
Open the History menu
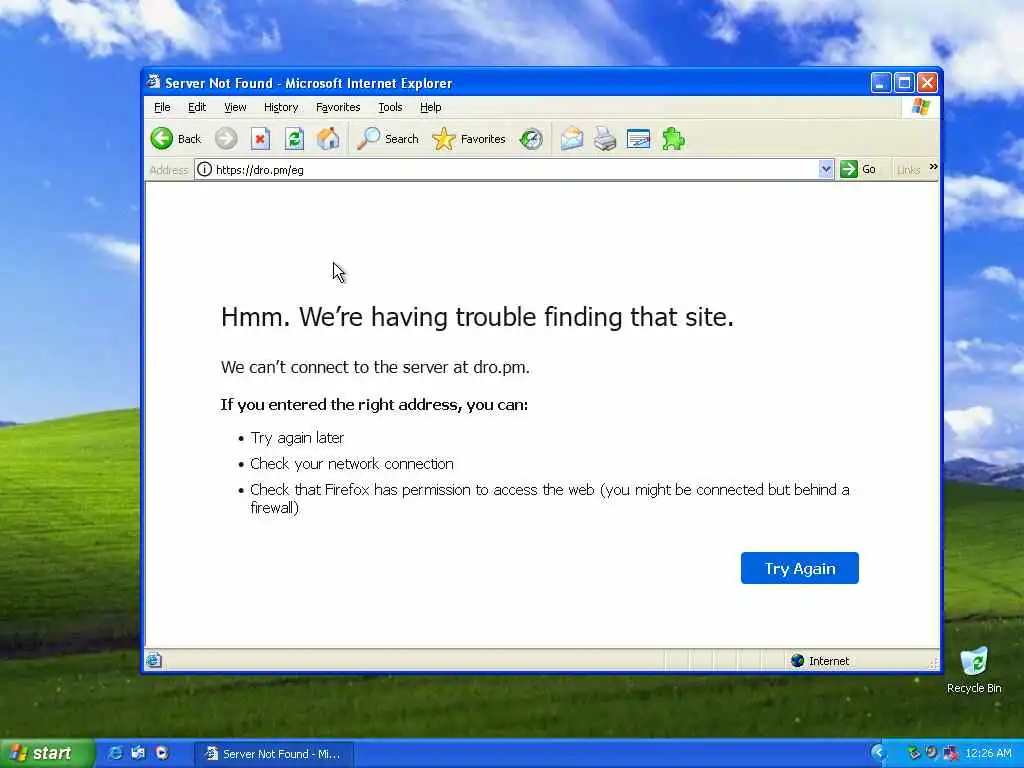click(x=281, y=107)
